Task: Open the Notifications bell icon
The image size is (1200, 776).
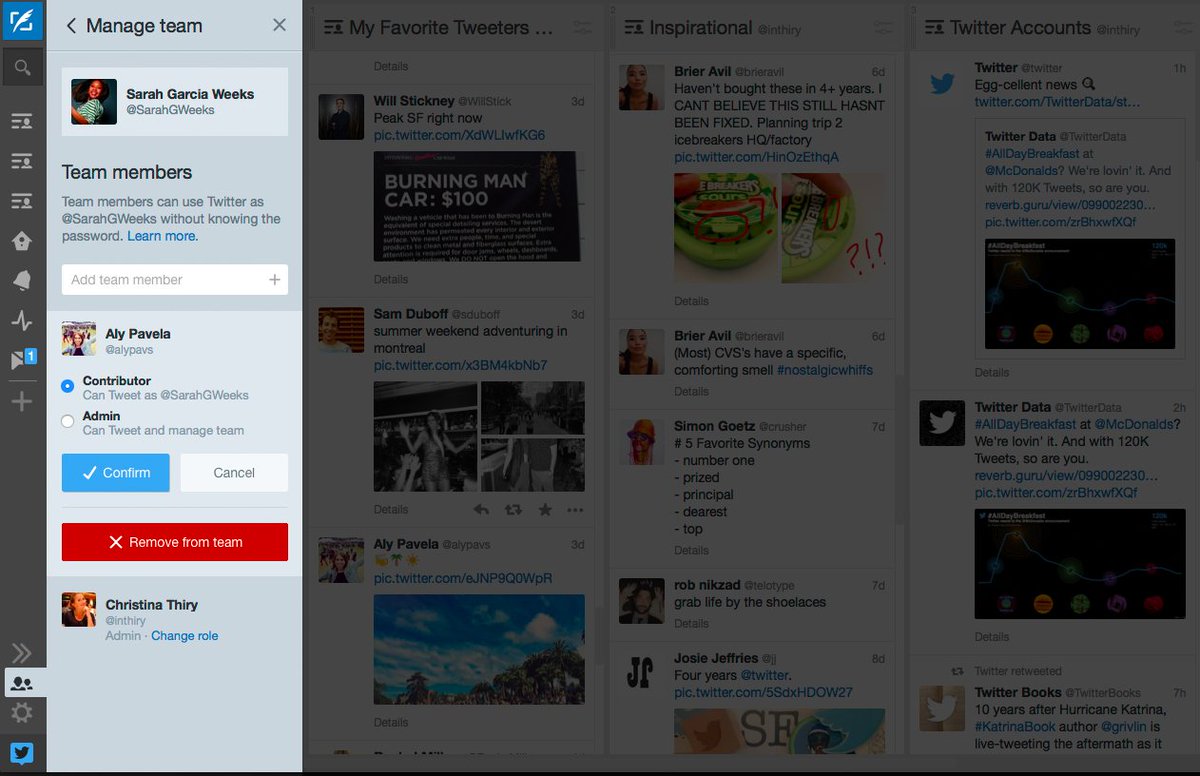Action: click(x=22, y=281)
